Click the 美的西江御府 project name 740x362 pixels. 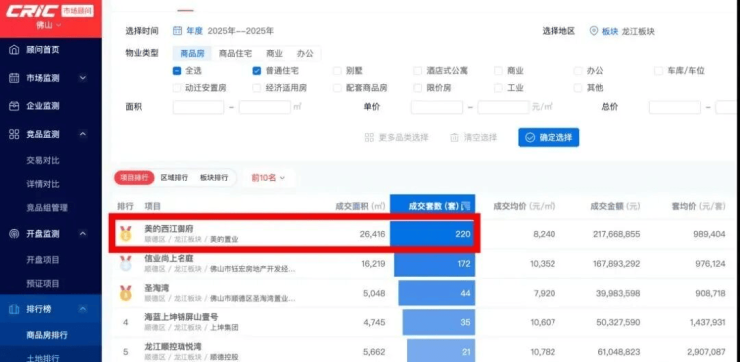tap(168, 229)
